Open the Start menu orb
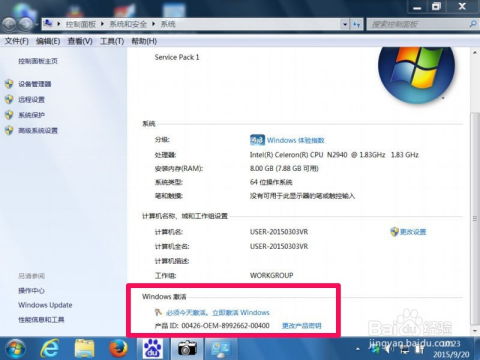This screenshot has width=480, height=360. (14, 349)
